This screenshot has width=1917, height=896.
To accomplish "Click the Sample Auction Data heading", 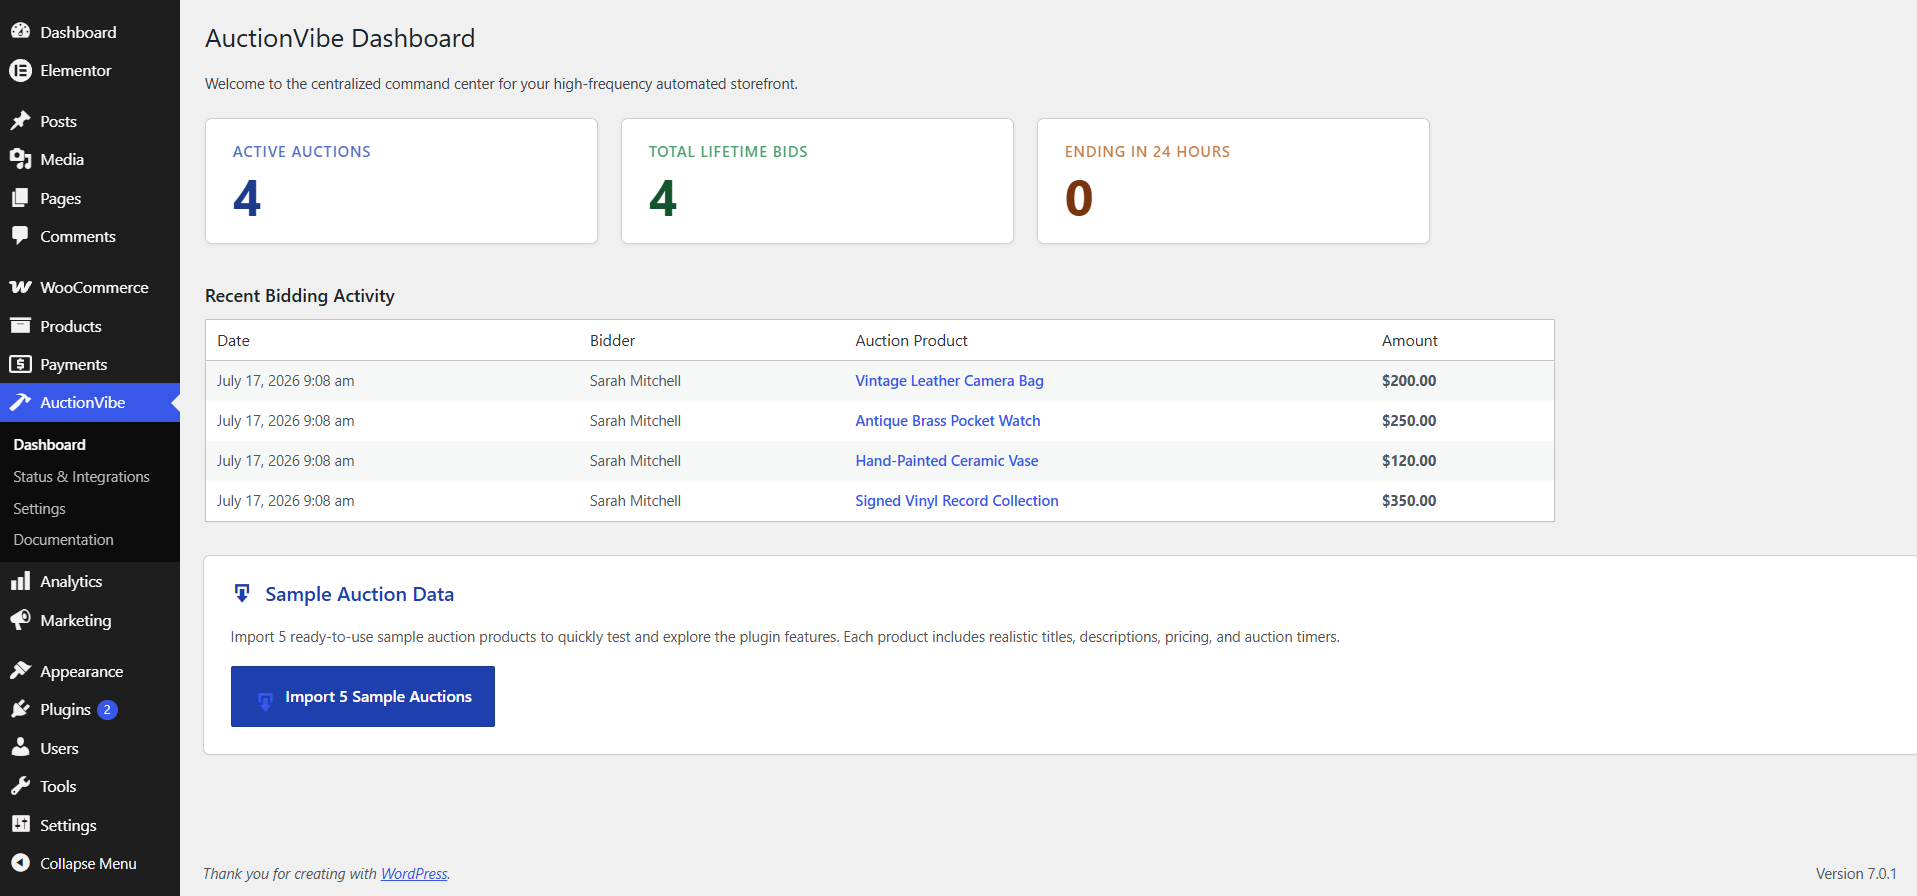I will (359, 594).
